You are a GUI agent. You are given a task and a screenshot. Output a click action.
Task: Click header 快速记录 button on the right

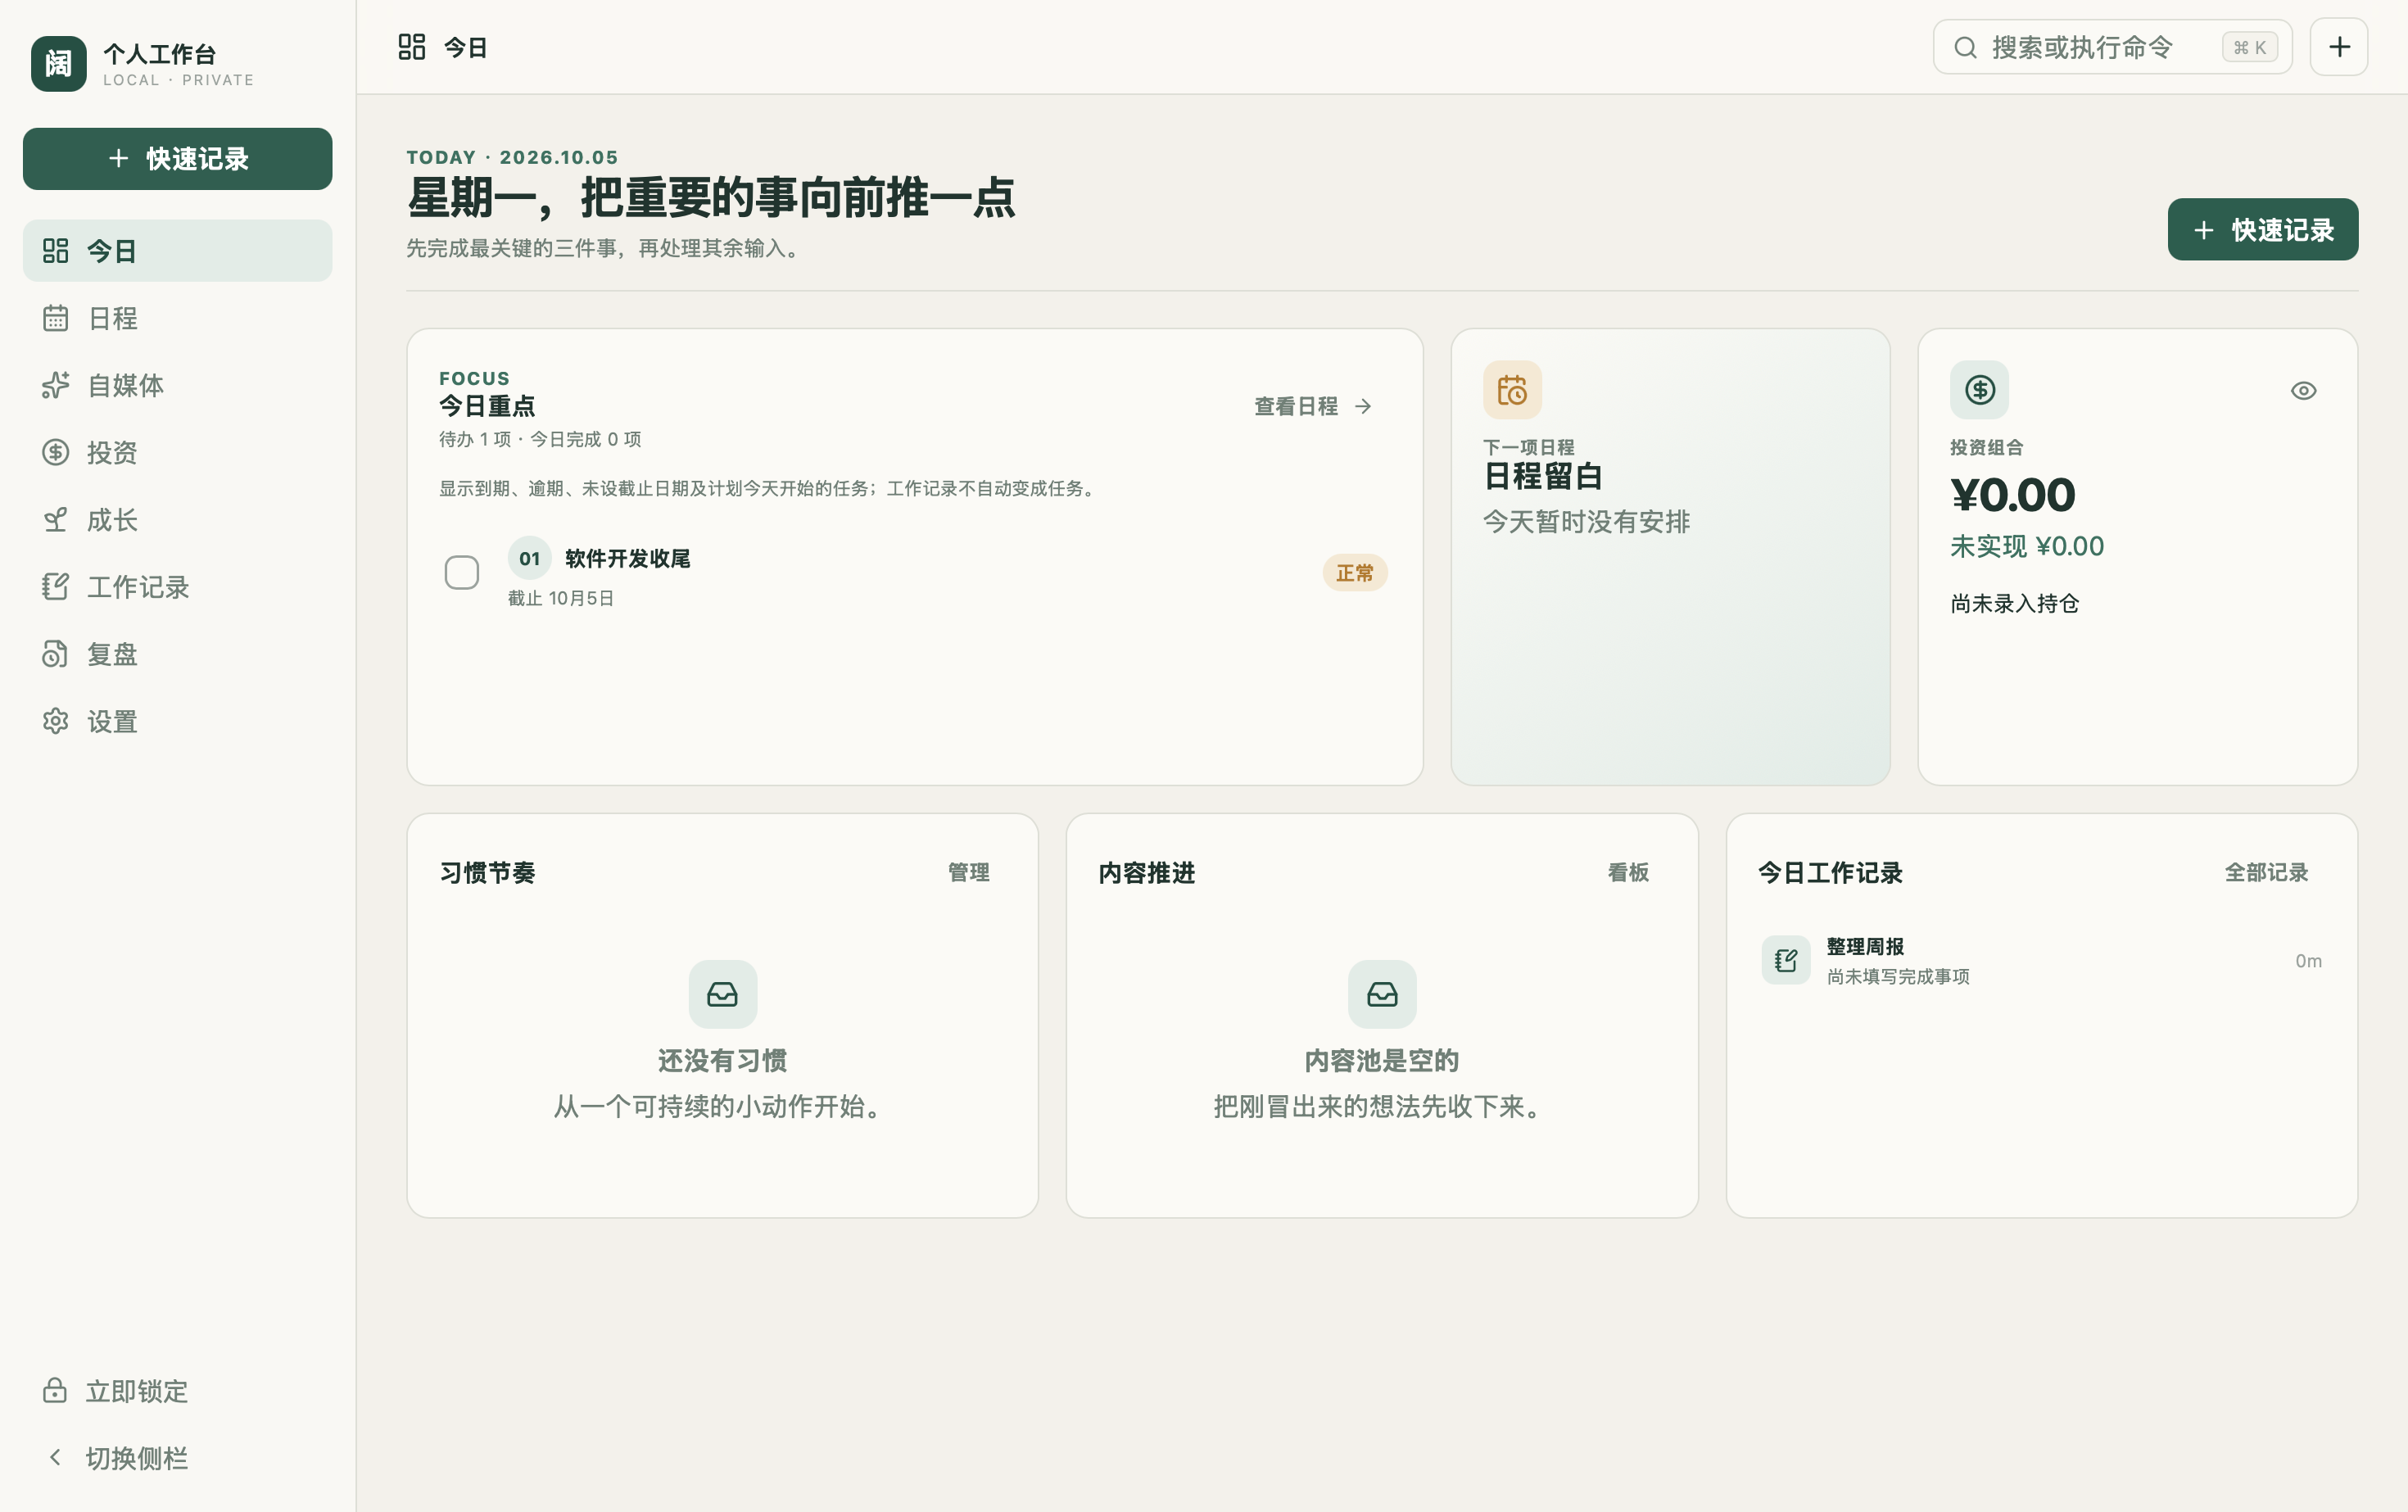[2262, 230]
